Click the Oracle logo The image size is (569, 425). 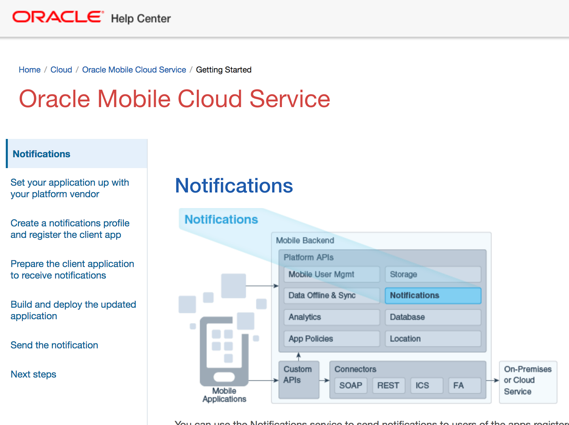58,17
